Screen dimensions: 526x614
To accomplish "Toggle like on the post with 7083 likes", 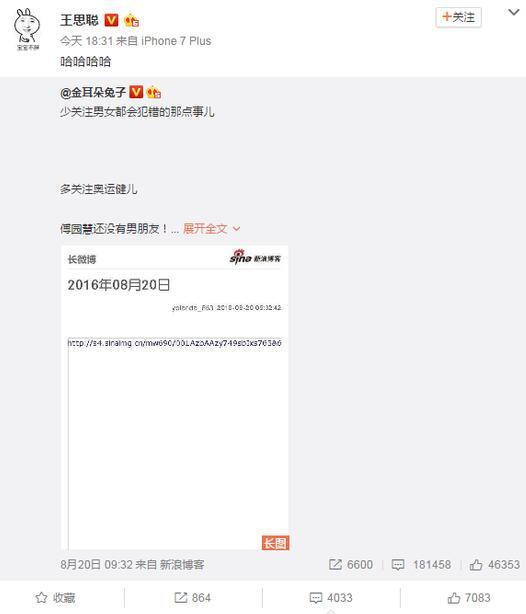I will tap(469, 598).
